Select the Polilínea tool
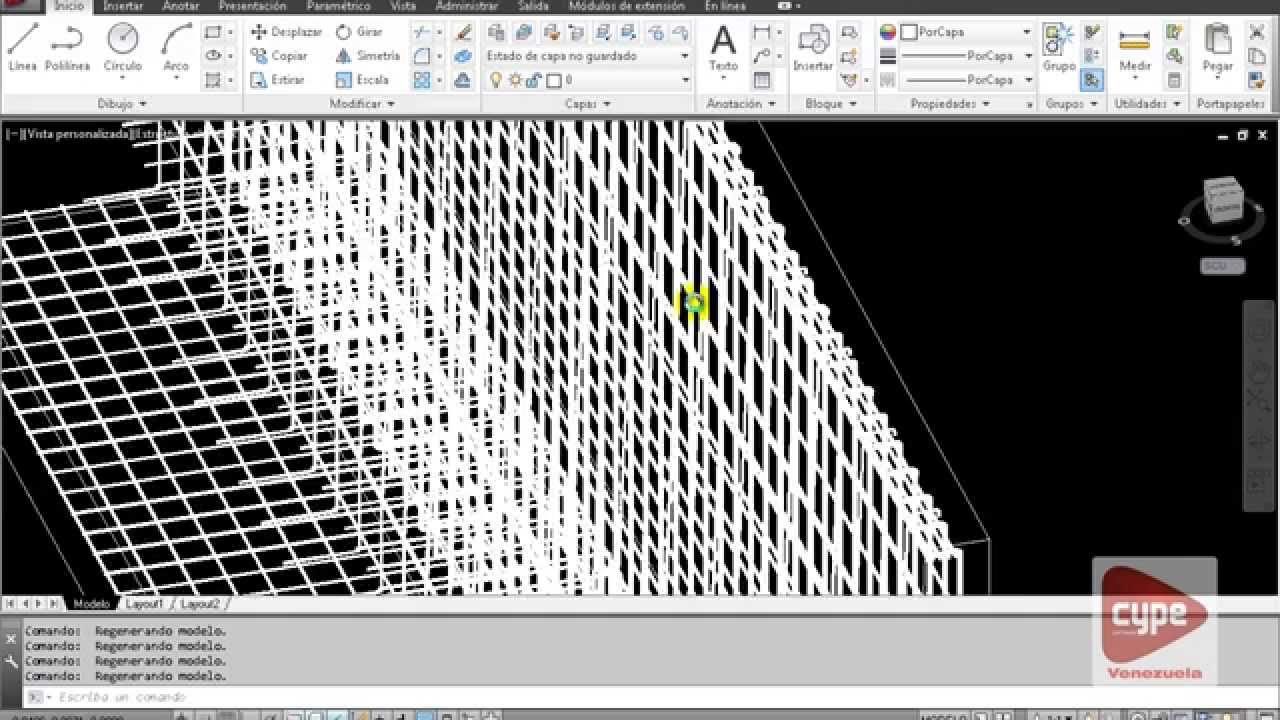1280x720 pixels. coord(67,48)
